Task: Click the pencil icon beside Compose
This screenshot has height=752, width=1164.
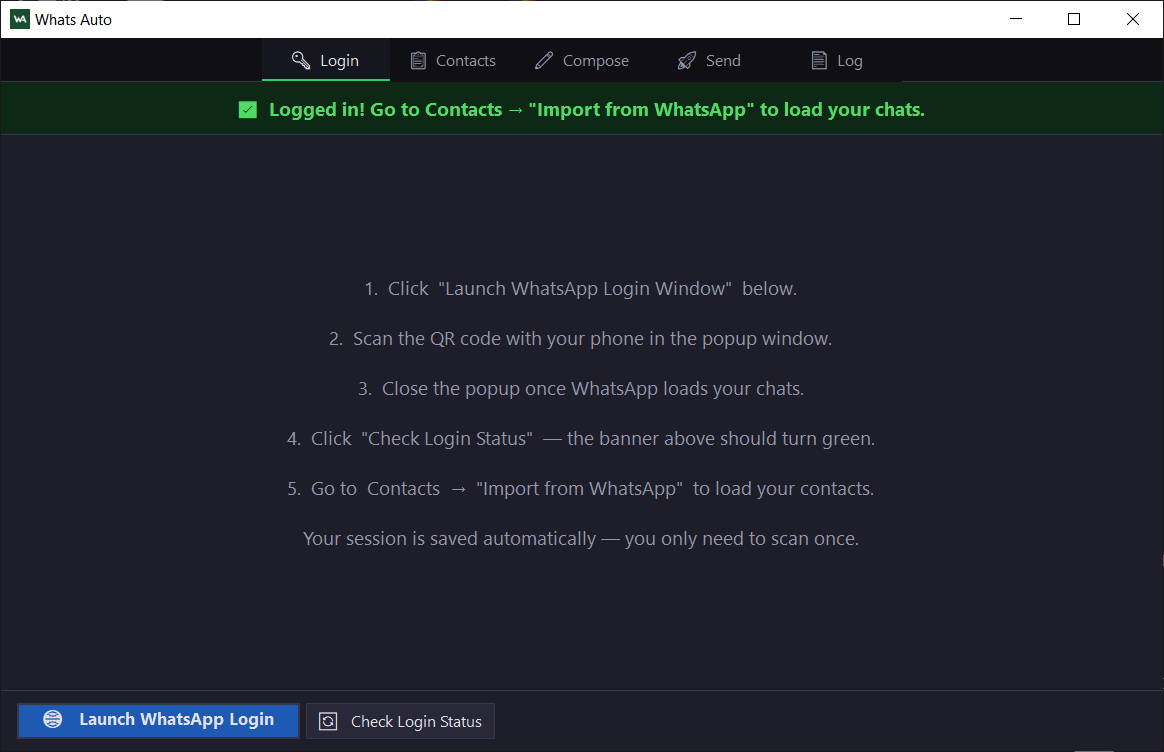Action: click(x=544, y=61)
